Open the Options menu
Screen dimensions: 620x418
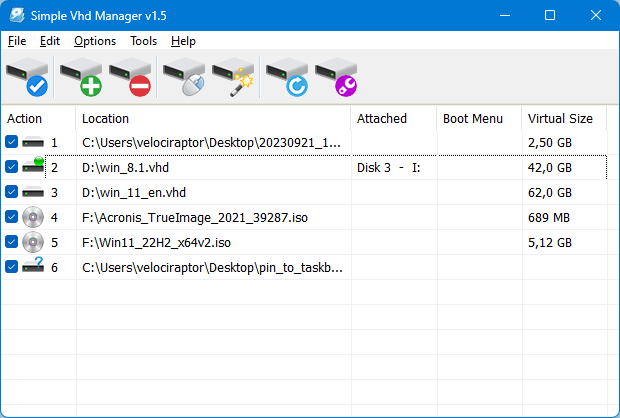coord(95,41)
